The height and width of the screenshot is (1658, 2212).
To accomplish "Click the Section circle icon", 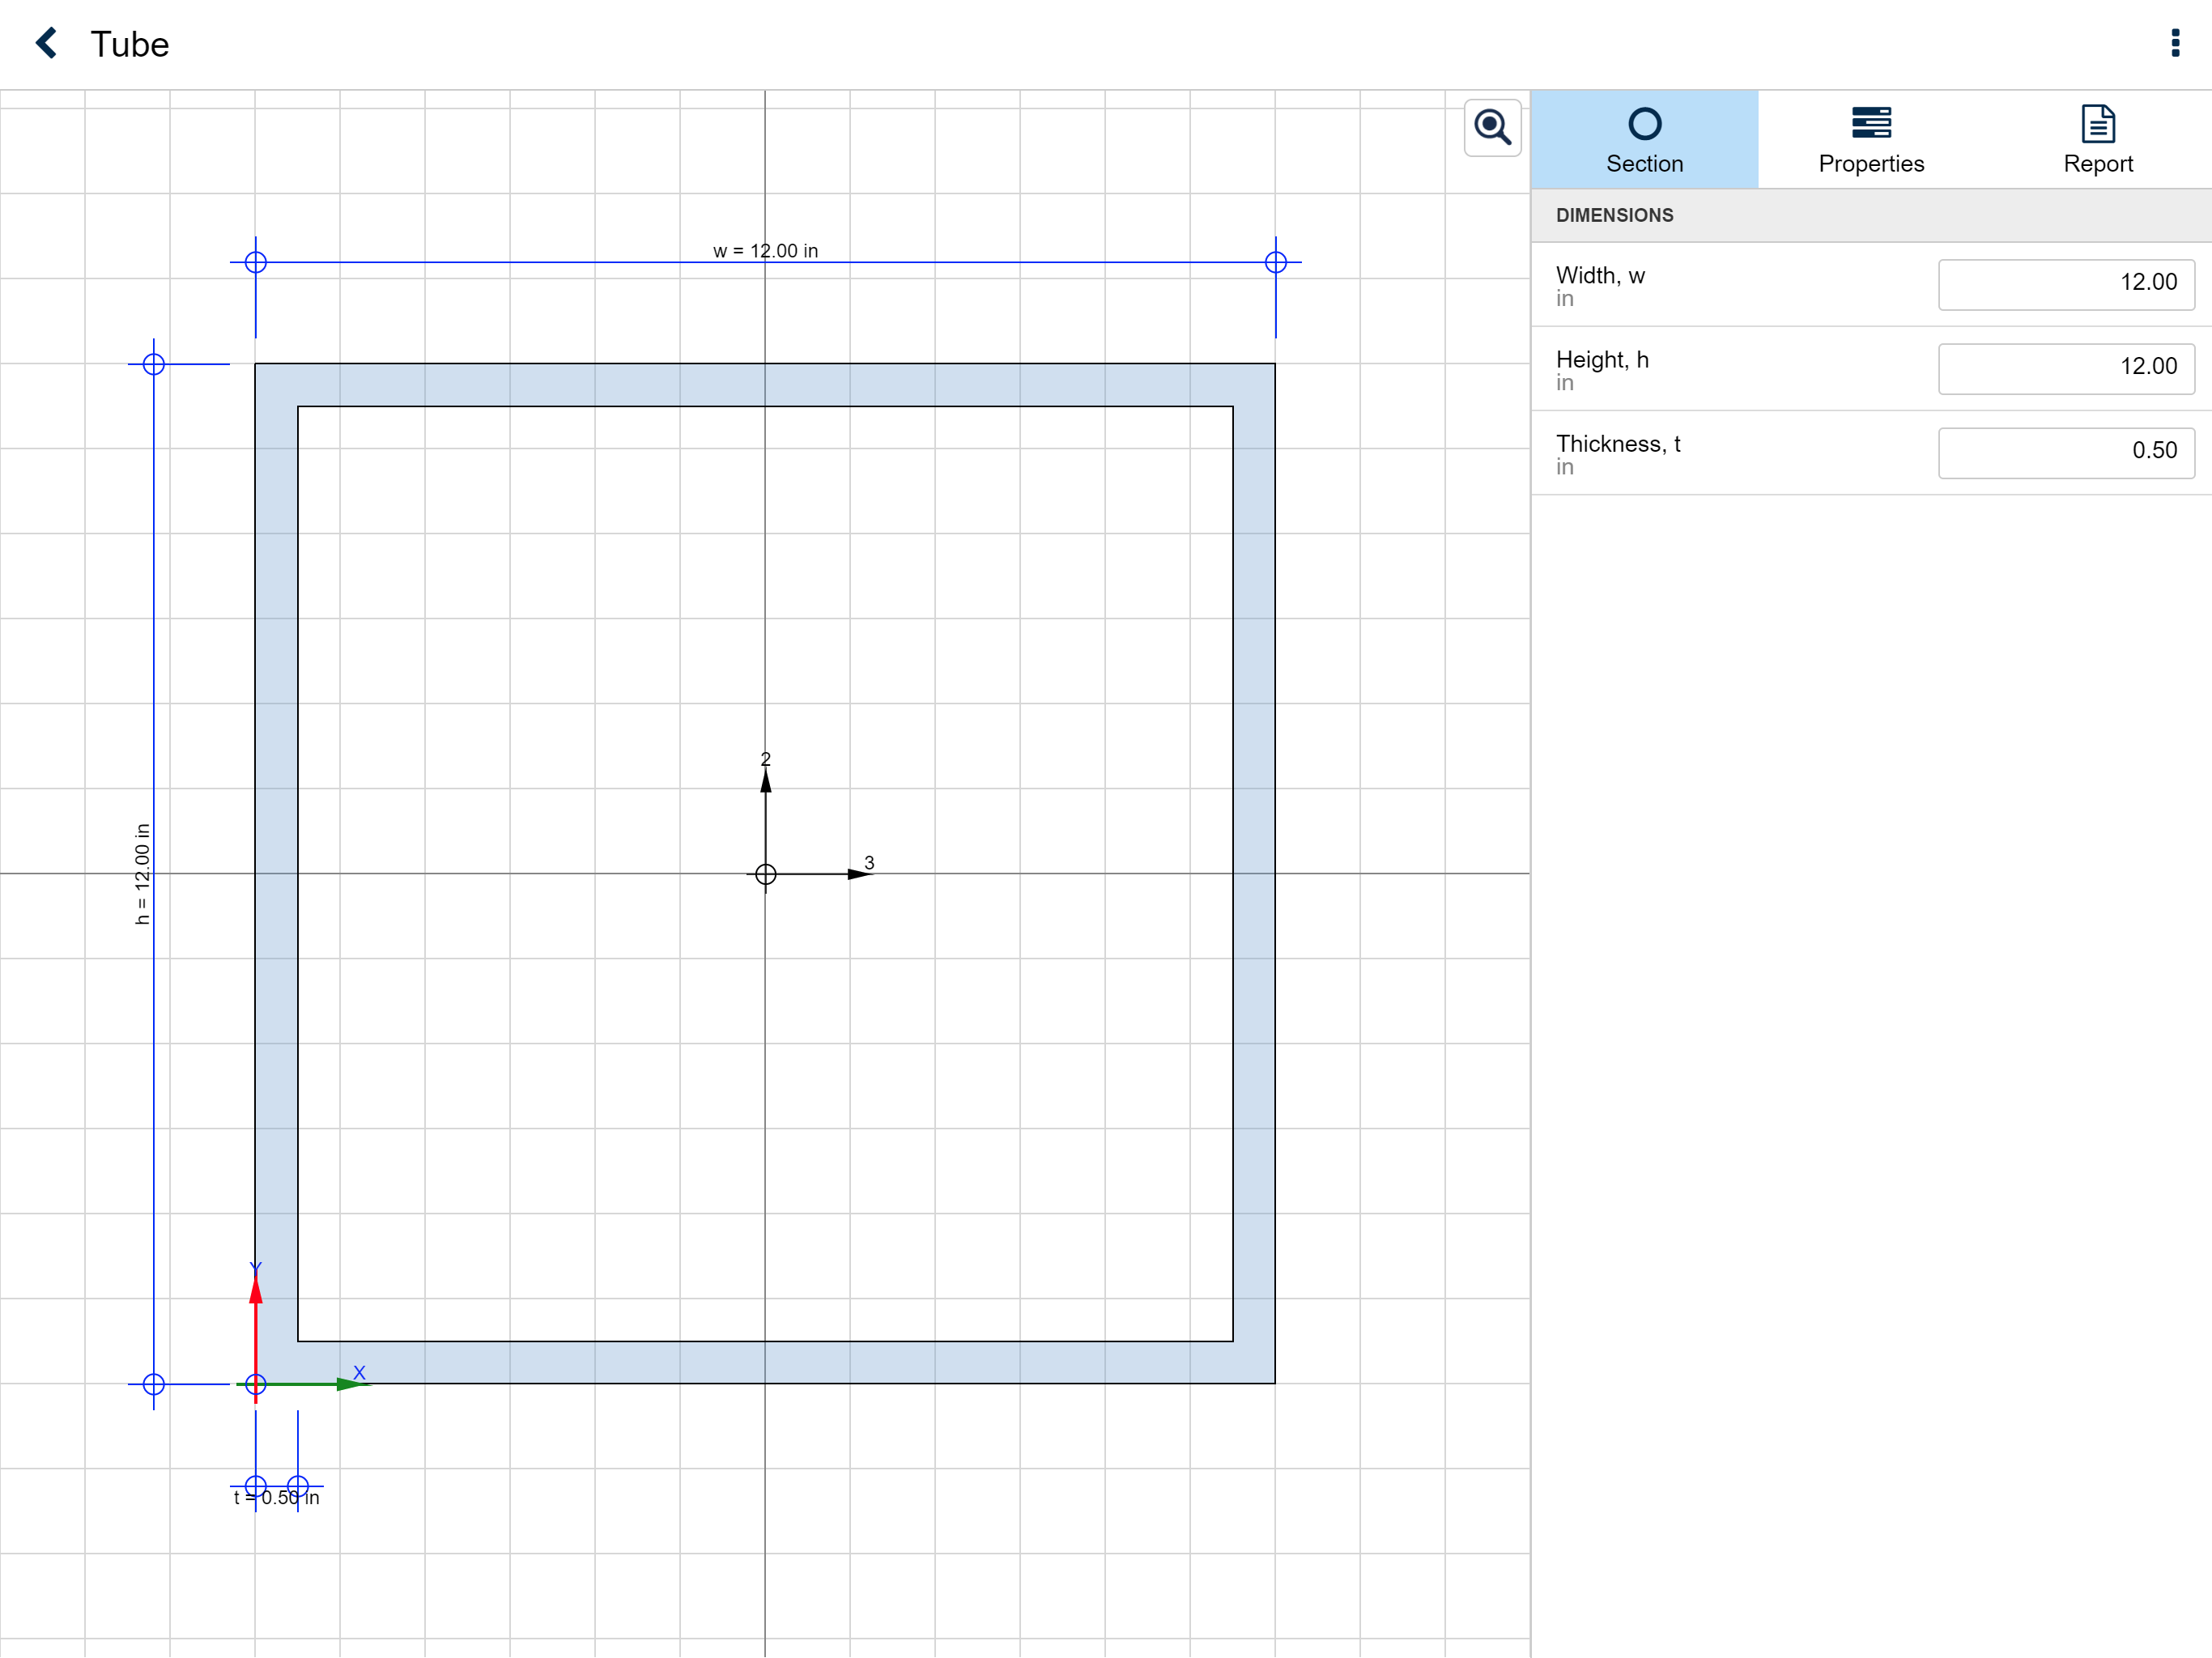I will pyautogui.click(x=1644, y=124).
